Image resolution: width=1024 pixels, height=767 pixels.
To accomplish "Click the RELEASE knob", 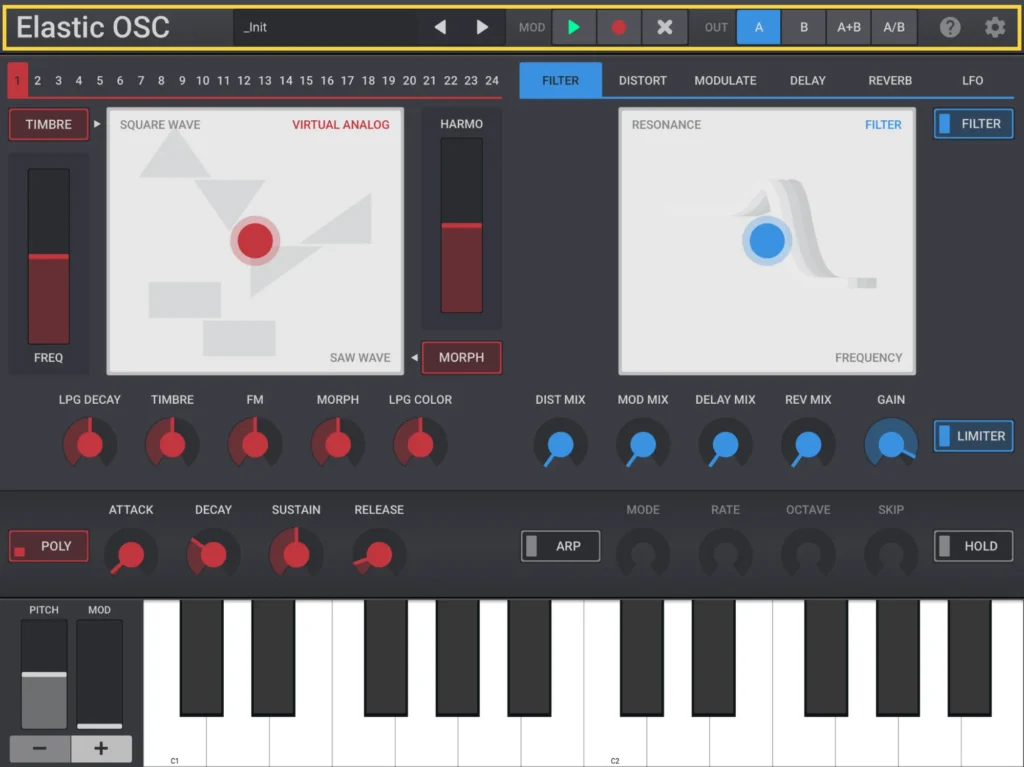I will (x=379, y=554).
